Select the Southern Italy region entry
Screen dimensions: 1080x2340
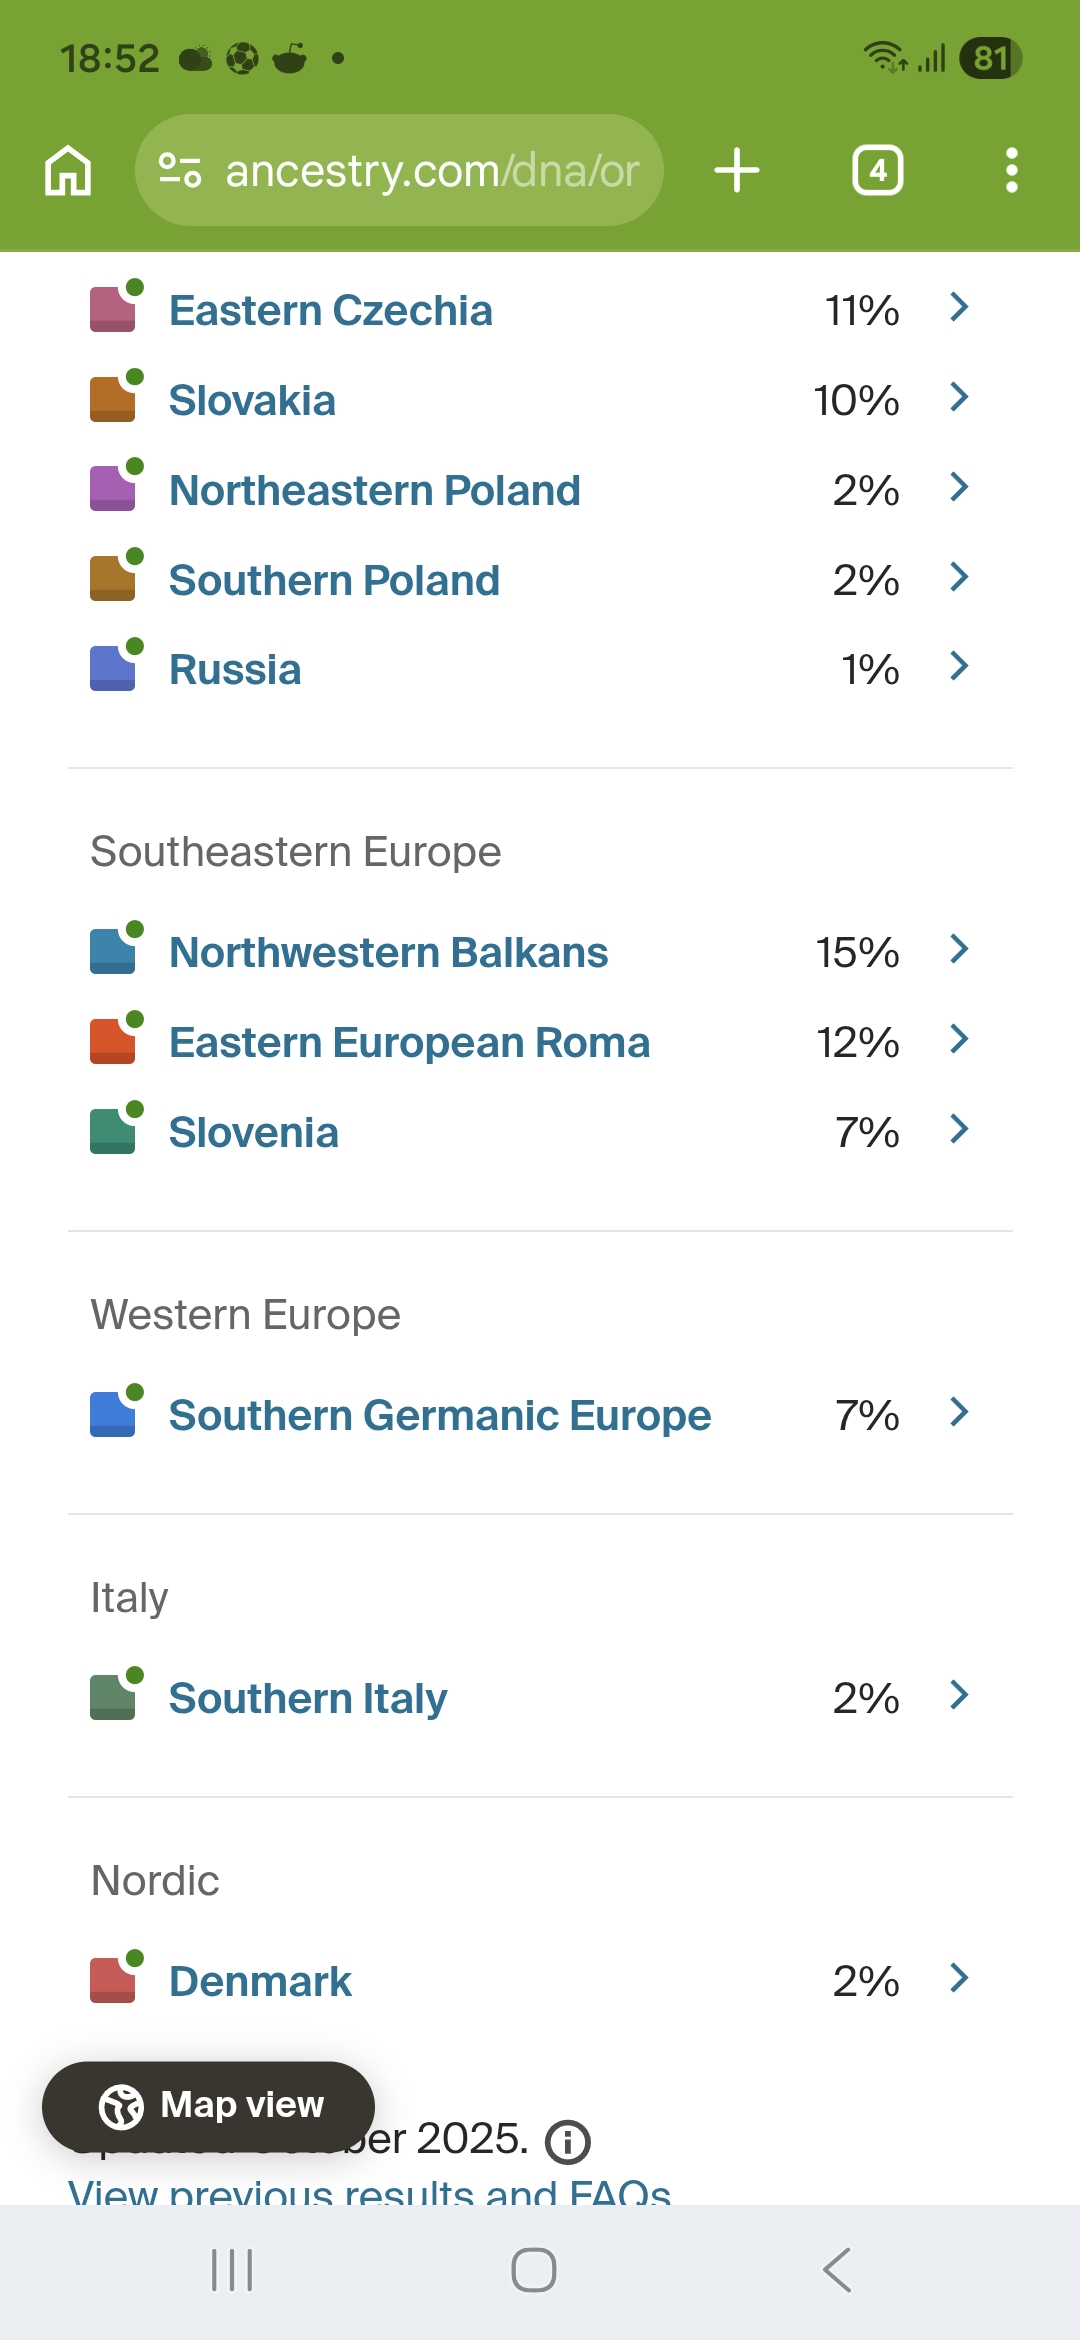[308, 1698]
